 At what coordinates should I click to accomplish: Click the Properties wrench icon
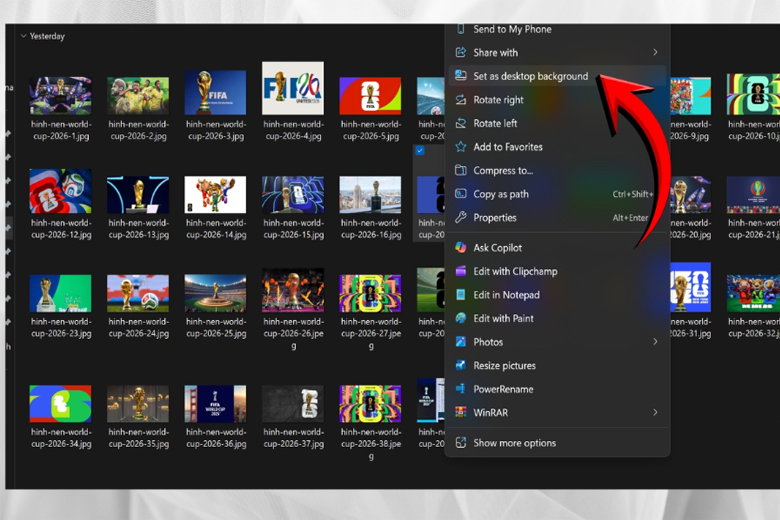pos(461,217)
